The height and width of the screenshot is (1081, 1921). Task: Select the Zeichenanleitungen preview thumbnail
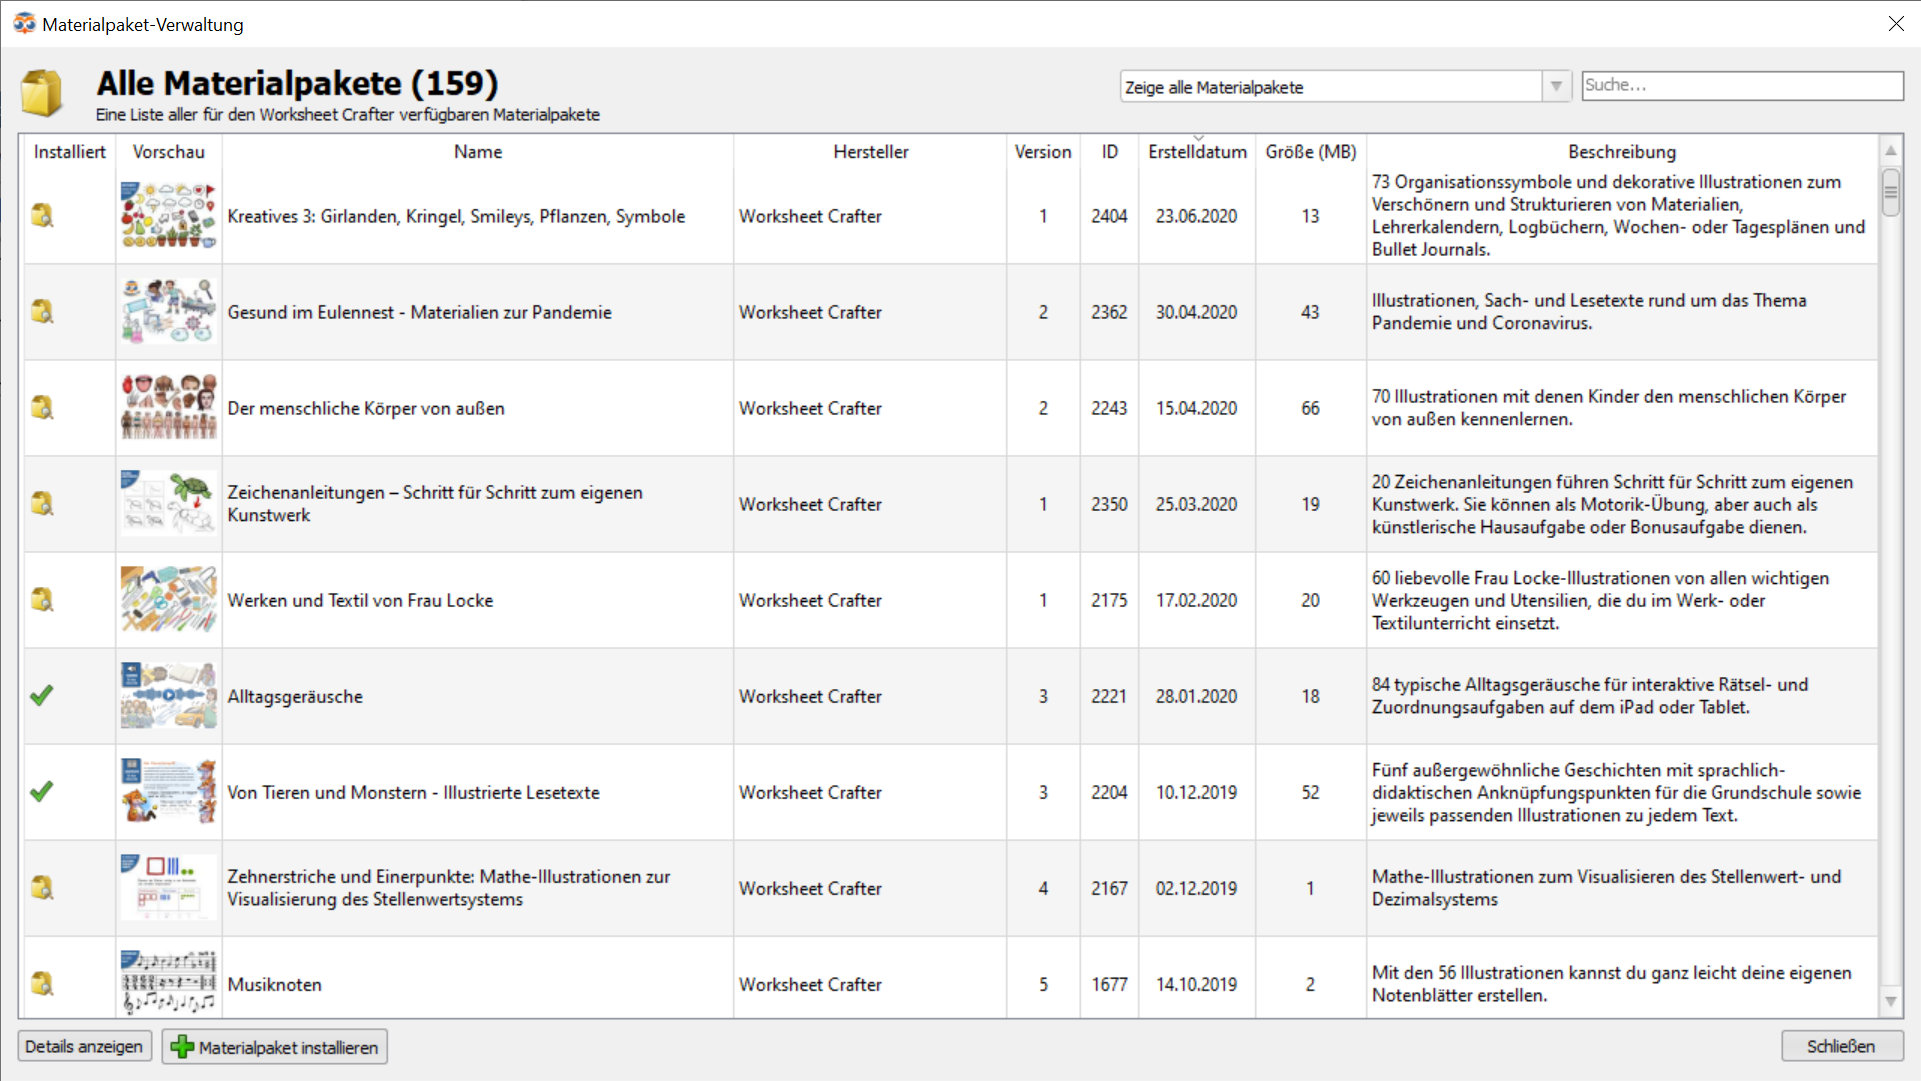pyautogui.click(x=168, y=504)
